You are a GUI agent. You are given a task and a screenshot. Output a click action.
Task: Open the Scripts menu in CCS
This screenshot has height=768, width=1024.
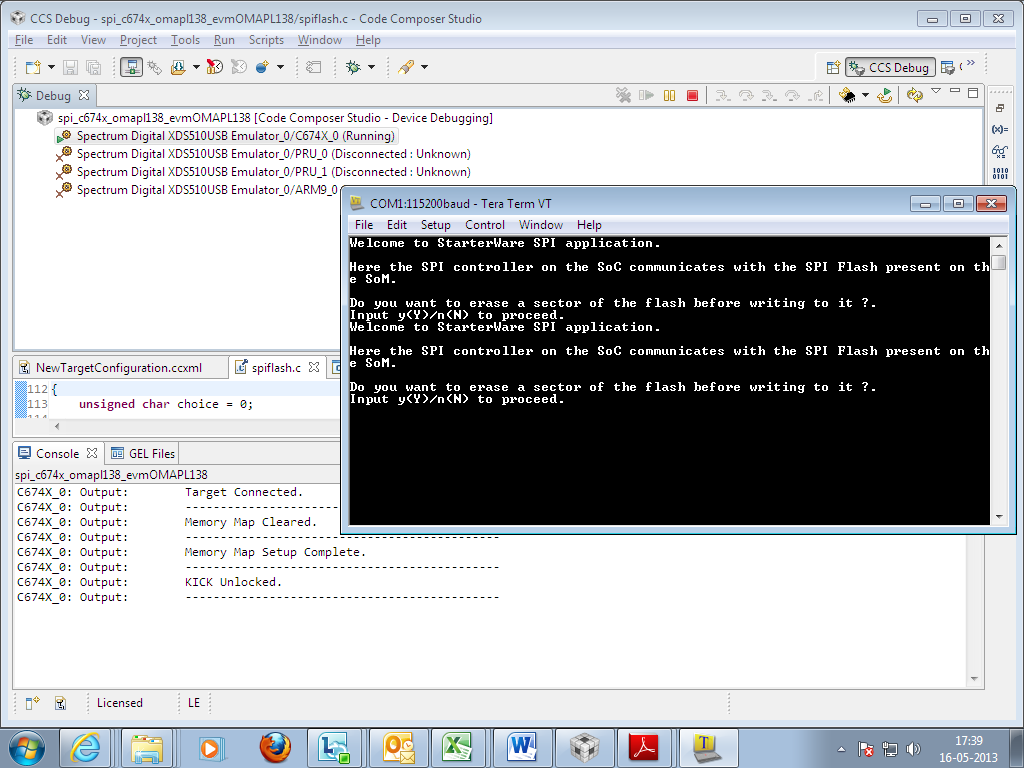tap(266, 40)
